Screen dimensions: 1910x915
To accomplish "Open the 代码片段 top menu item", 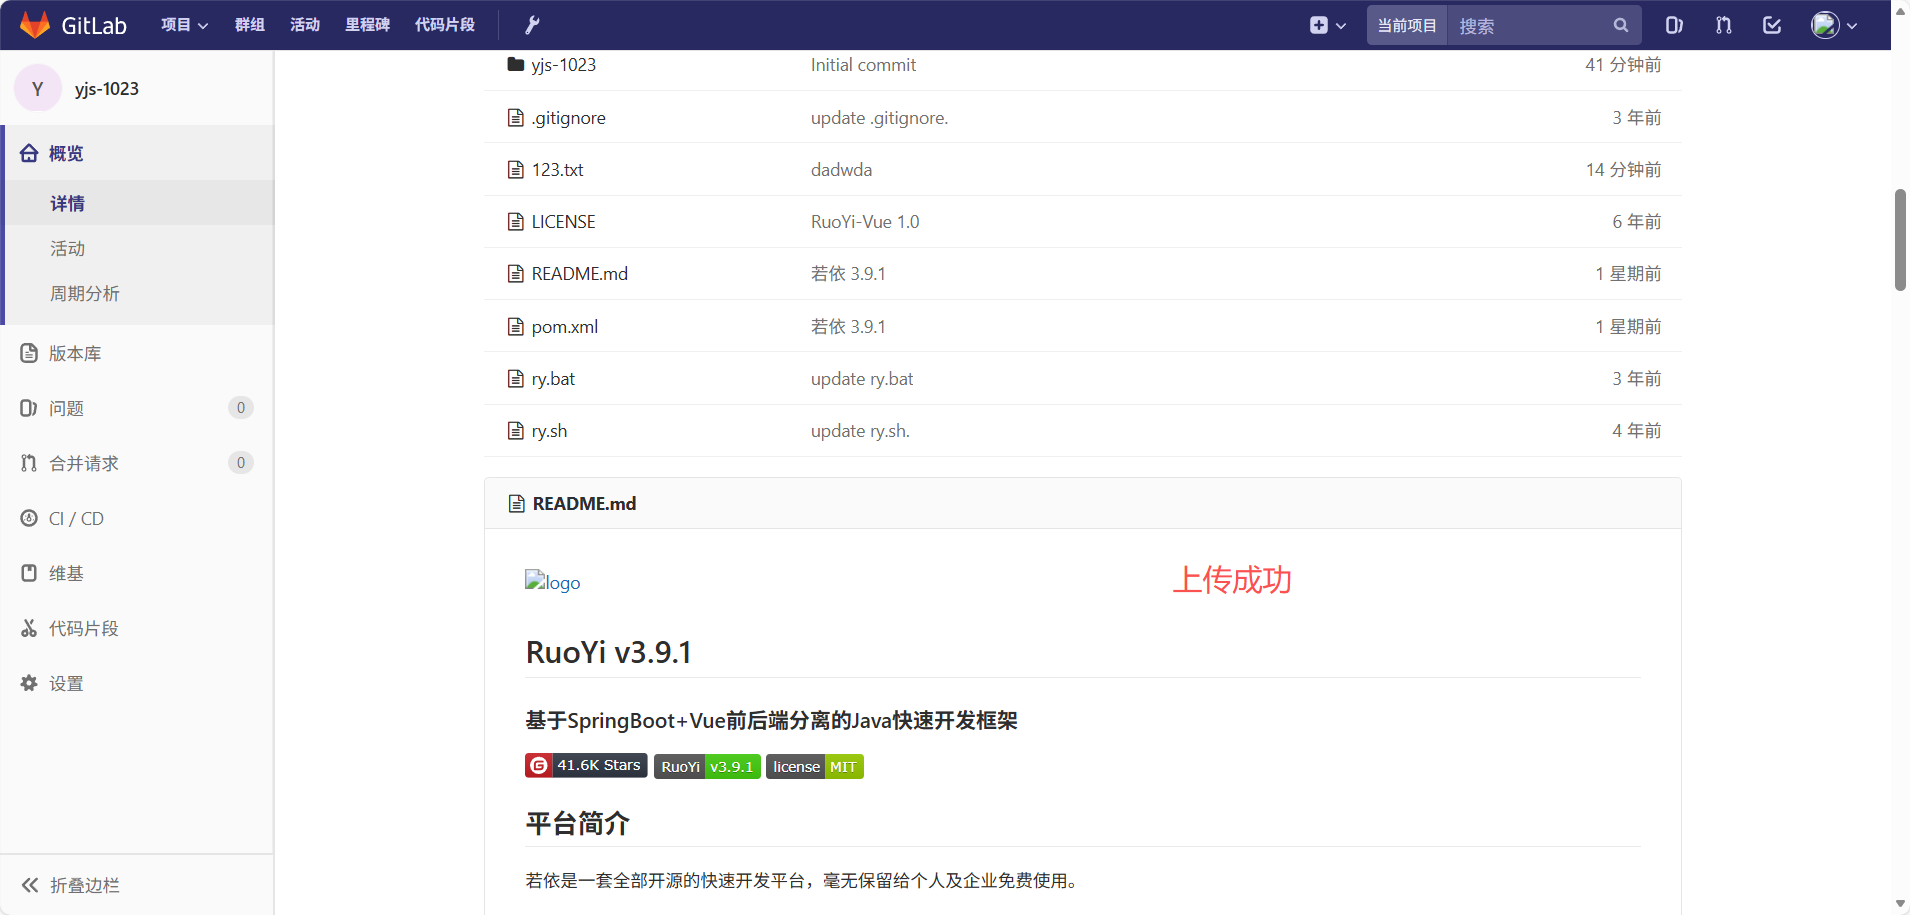I will [445, 25].
